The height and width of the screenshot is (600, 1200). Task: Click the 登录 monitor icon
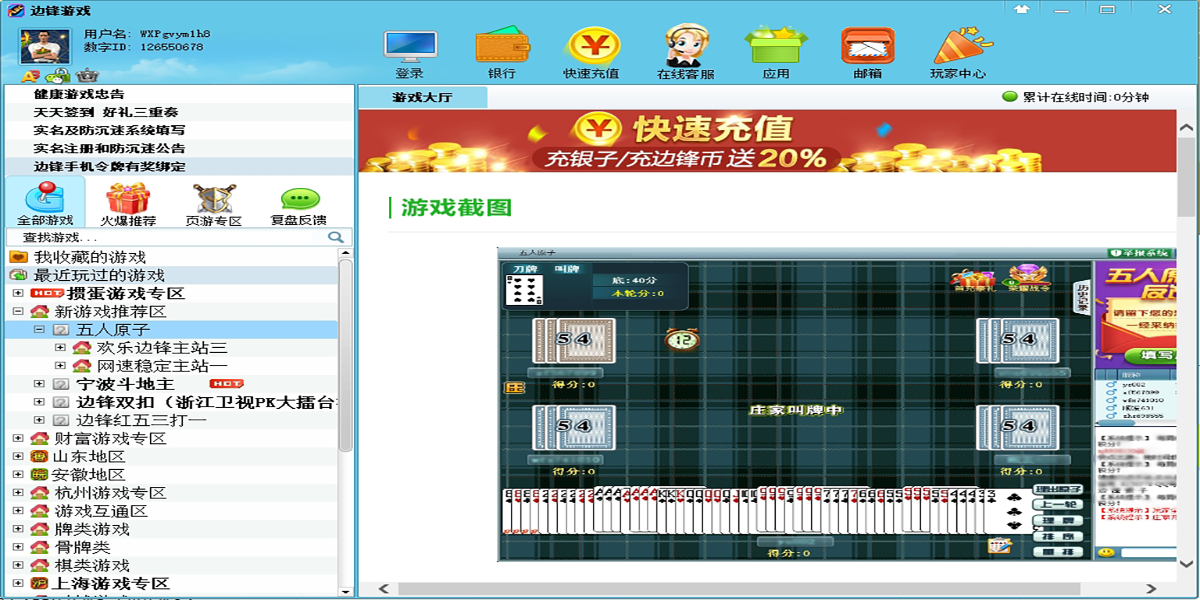coord(410,46)
